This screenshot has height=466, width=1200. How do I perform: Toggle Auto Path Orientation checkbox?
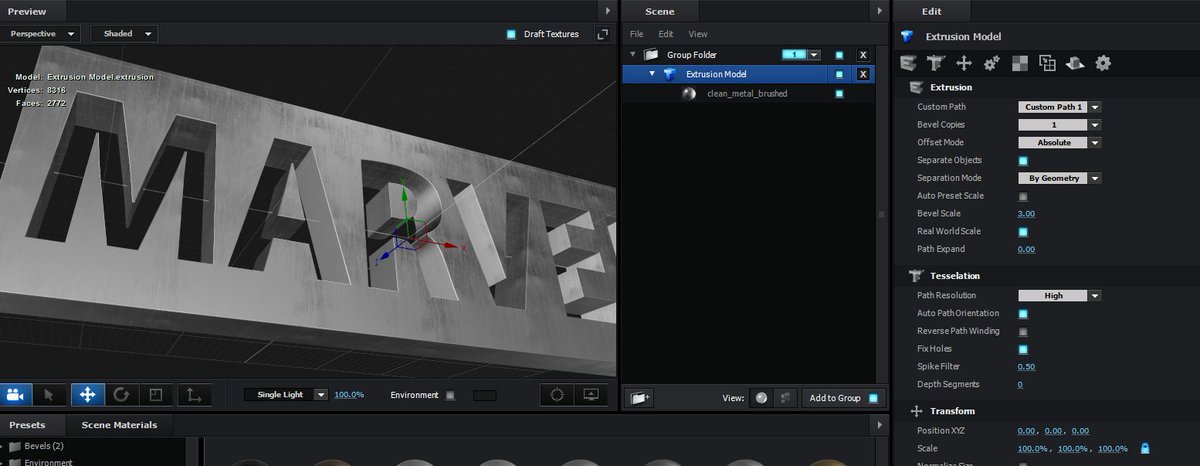(1023, 314)
